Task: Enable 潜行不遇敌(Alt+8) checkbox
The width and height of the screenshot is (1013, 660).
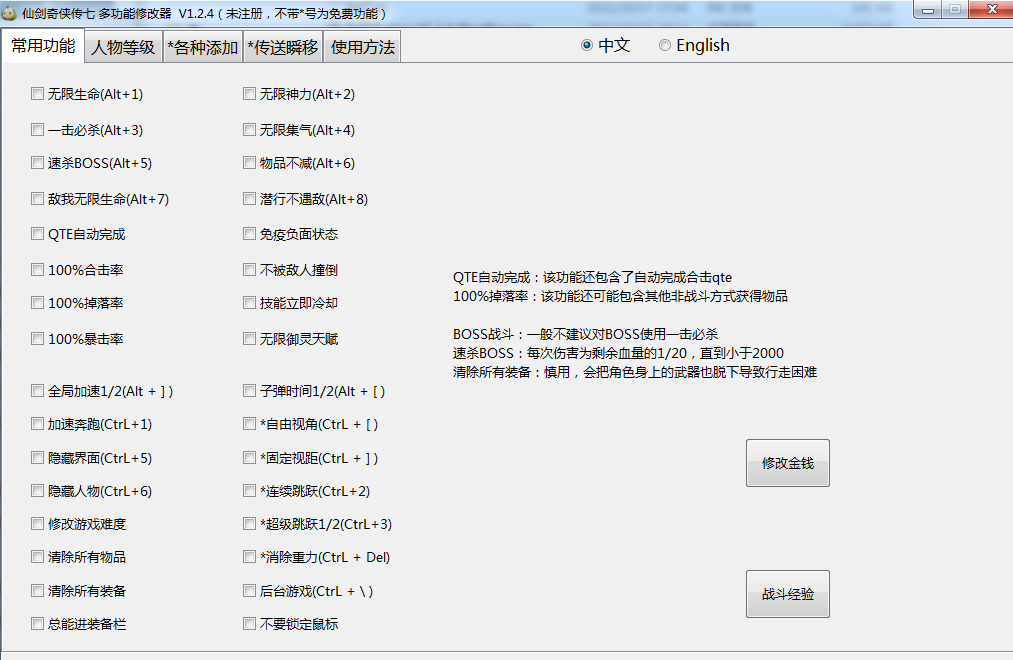Action: point(249,199)
